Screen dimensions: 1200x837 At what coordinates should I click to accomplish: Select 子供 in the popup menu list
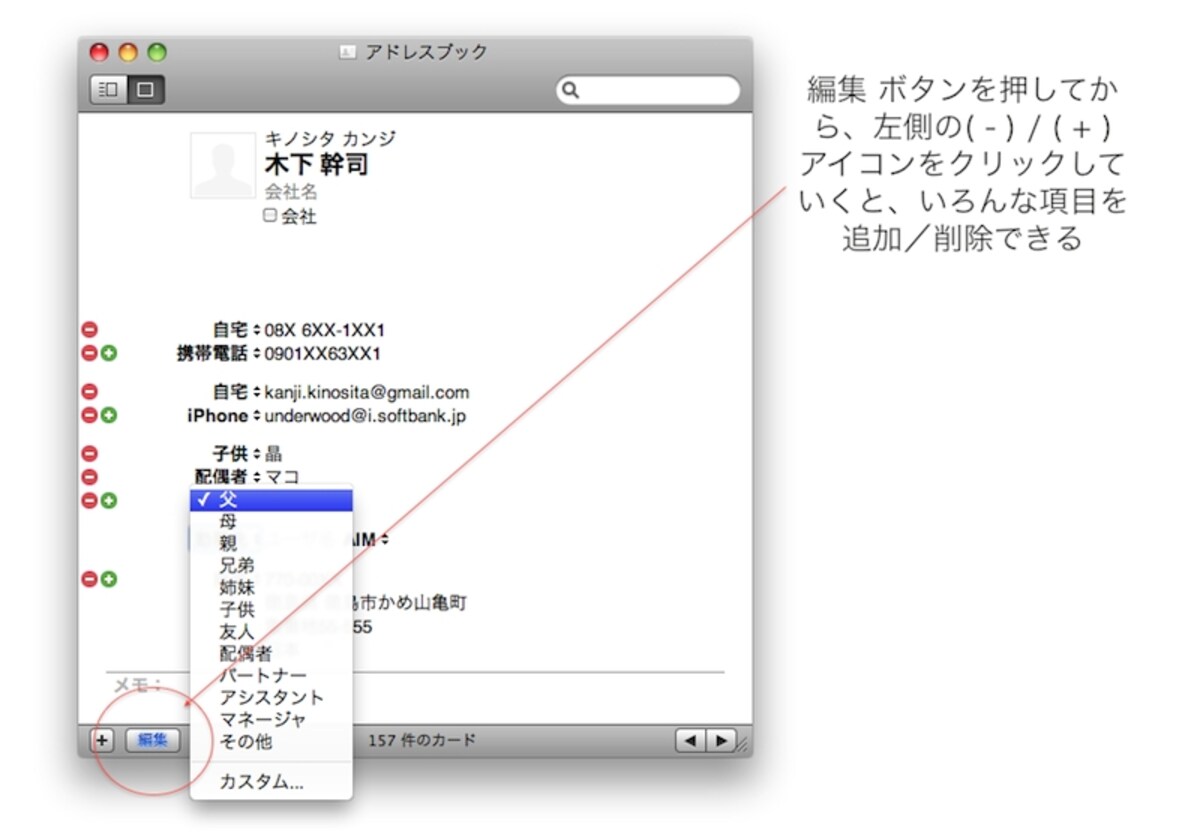(x=271, y=610)
